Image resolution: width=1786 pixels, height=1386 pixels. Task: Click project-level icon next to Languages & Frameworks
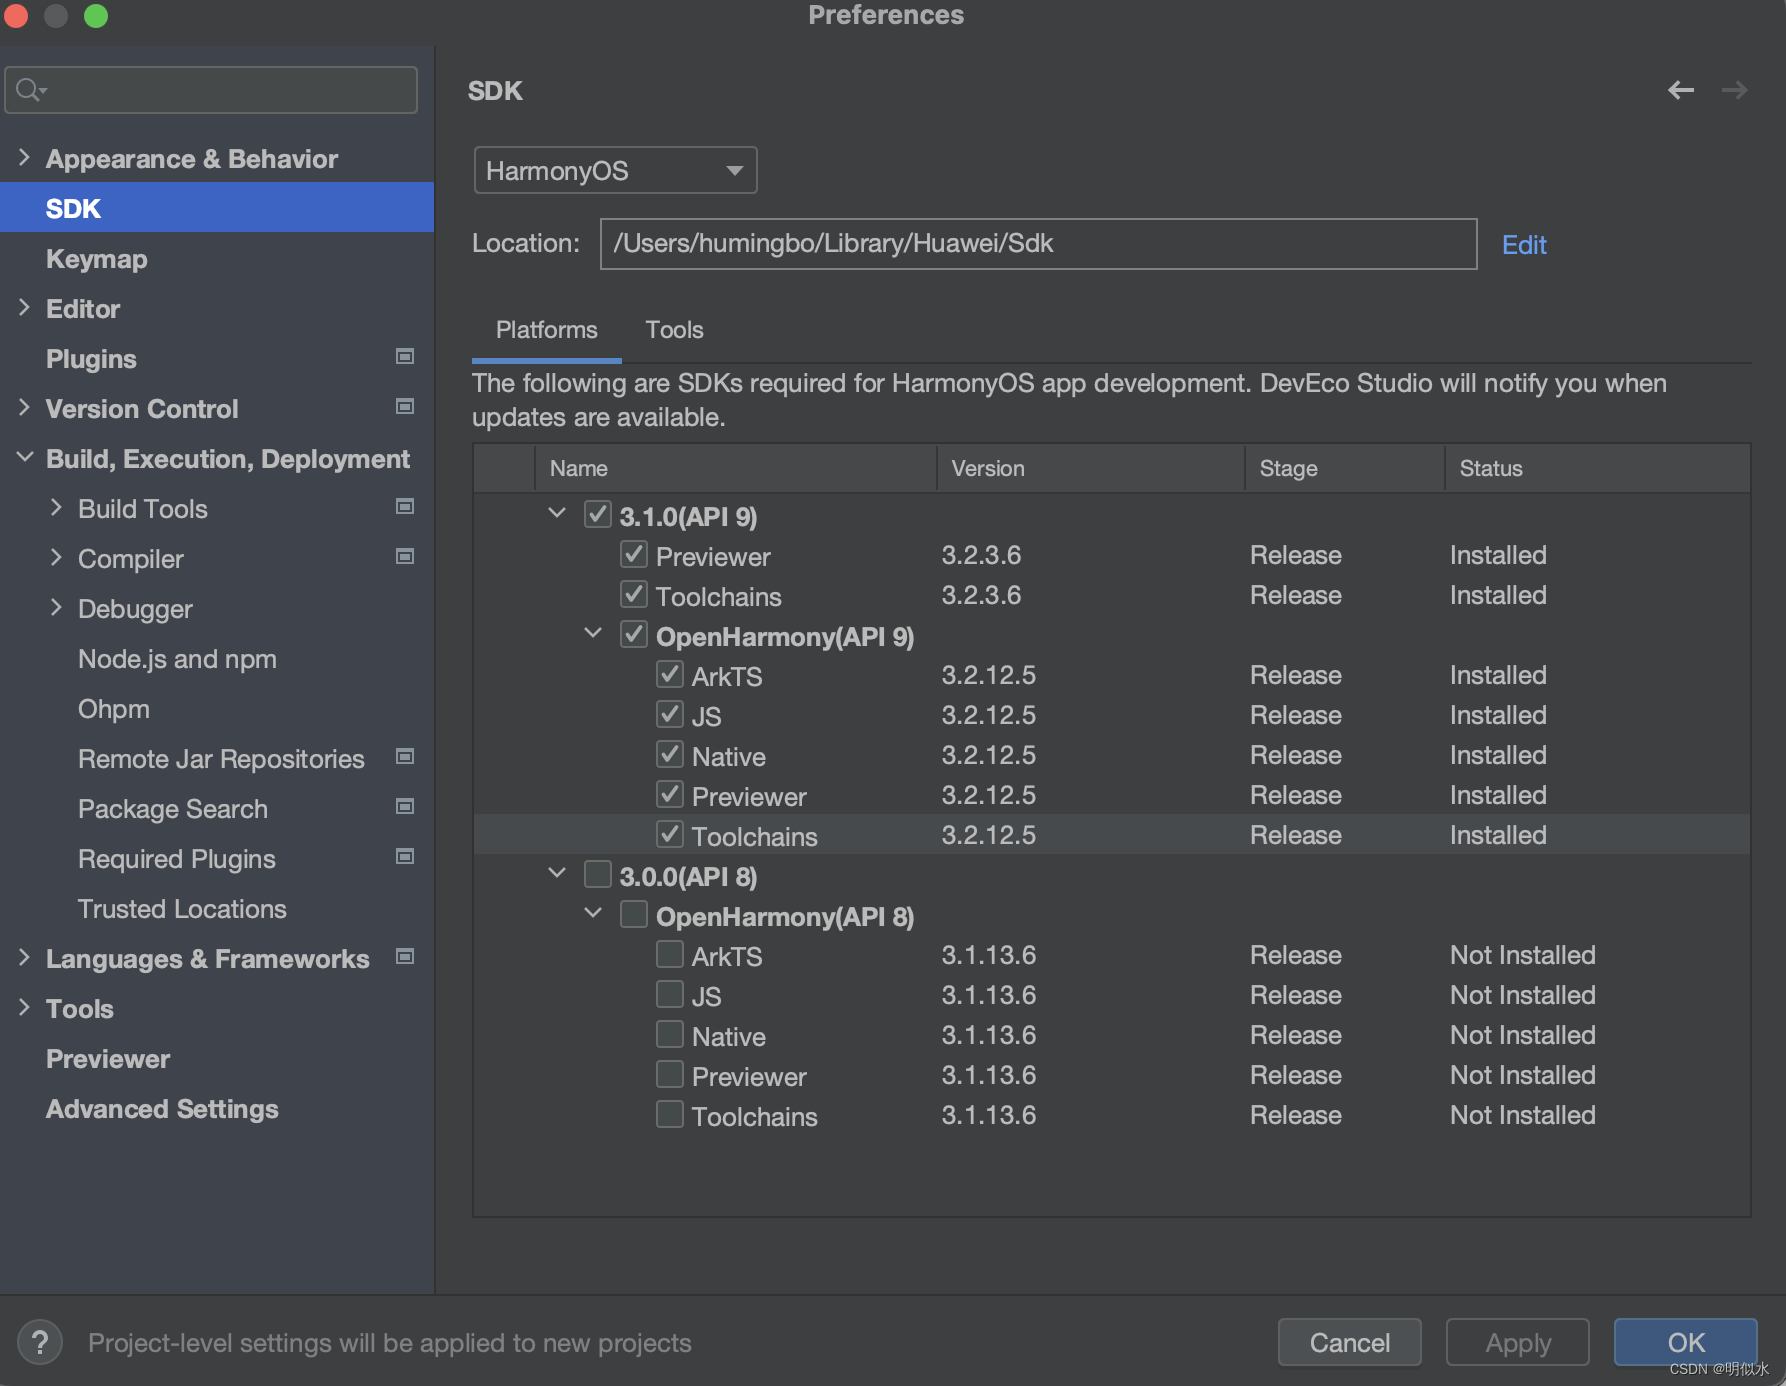[x=405, y=957]
